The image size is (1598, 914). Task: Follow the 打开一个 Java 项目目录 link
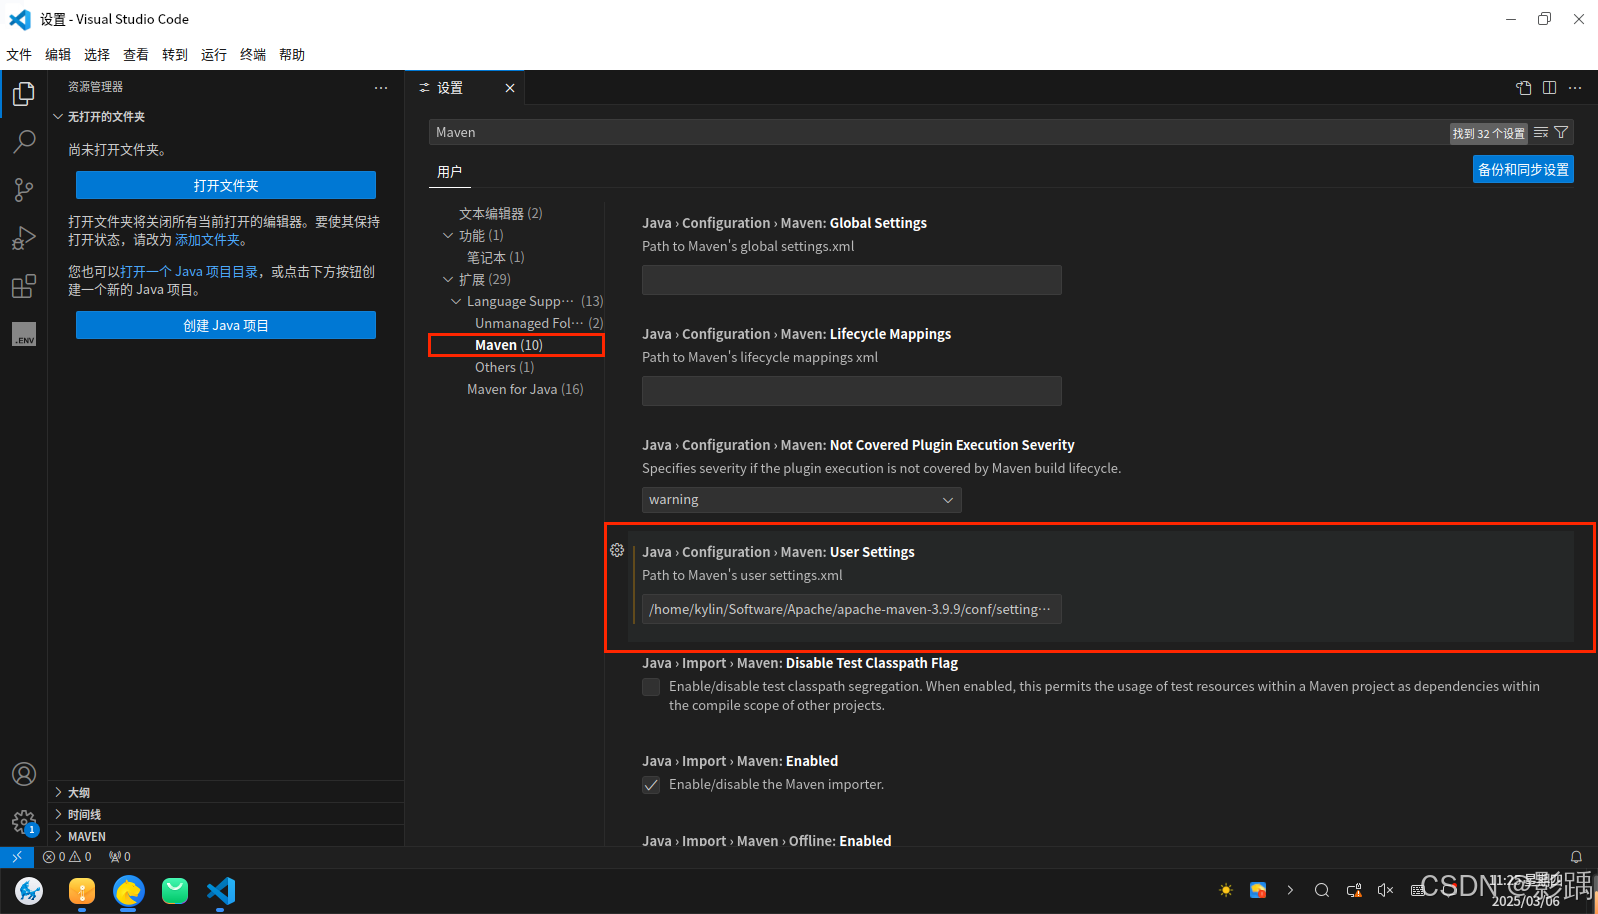tap(189, 272)
